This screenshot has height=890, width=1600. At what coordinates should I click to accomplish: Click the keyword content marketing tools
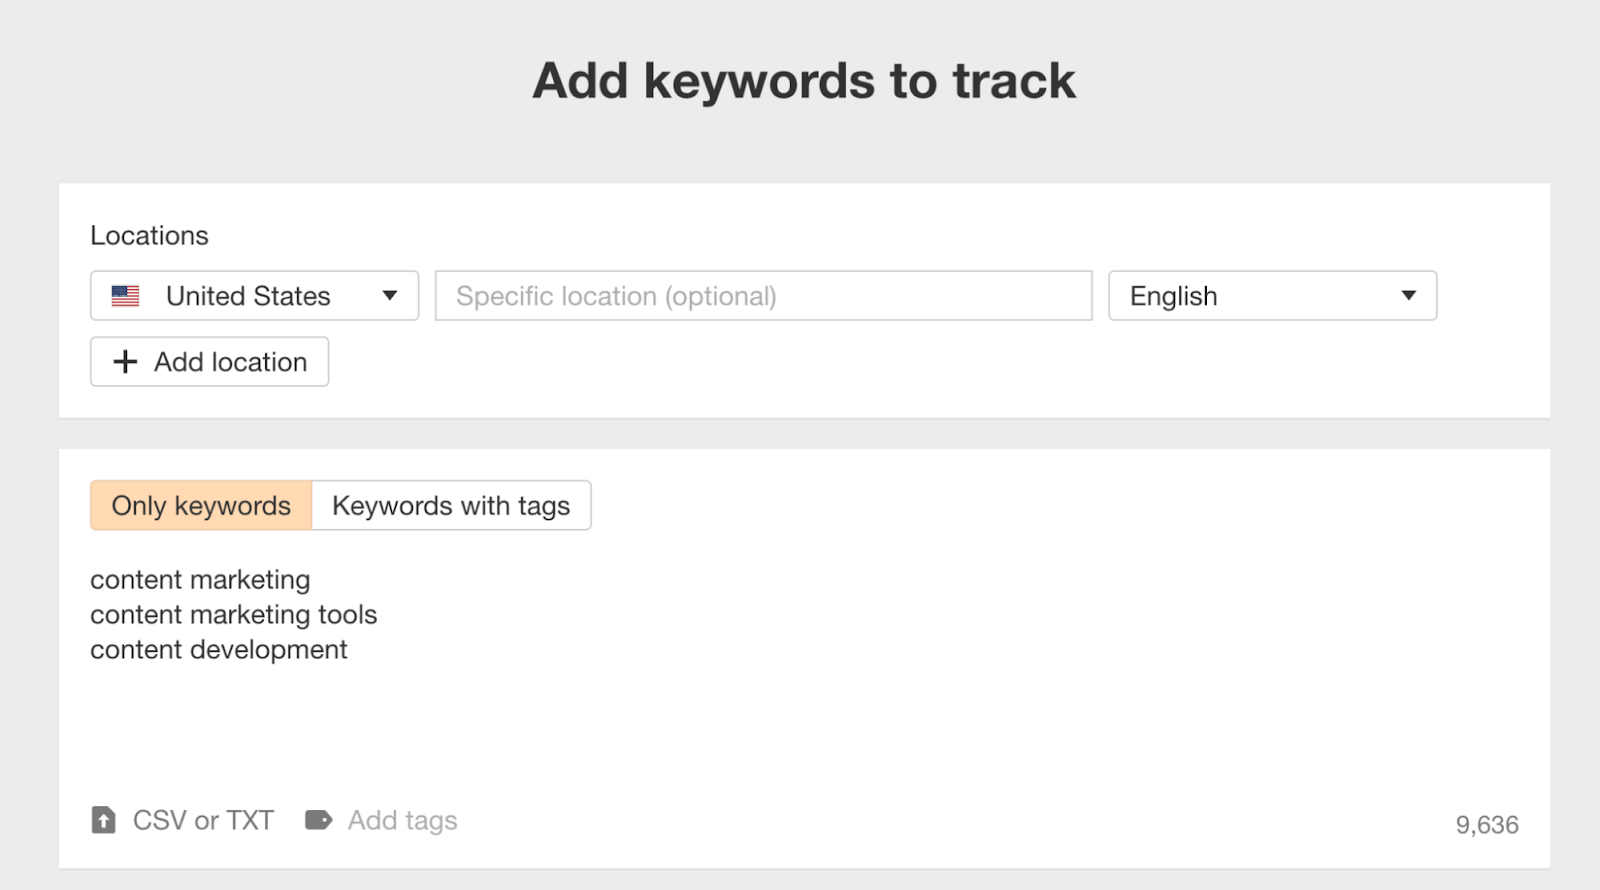(234, 615)
